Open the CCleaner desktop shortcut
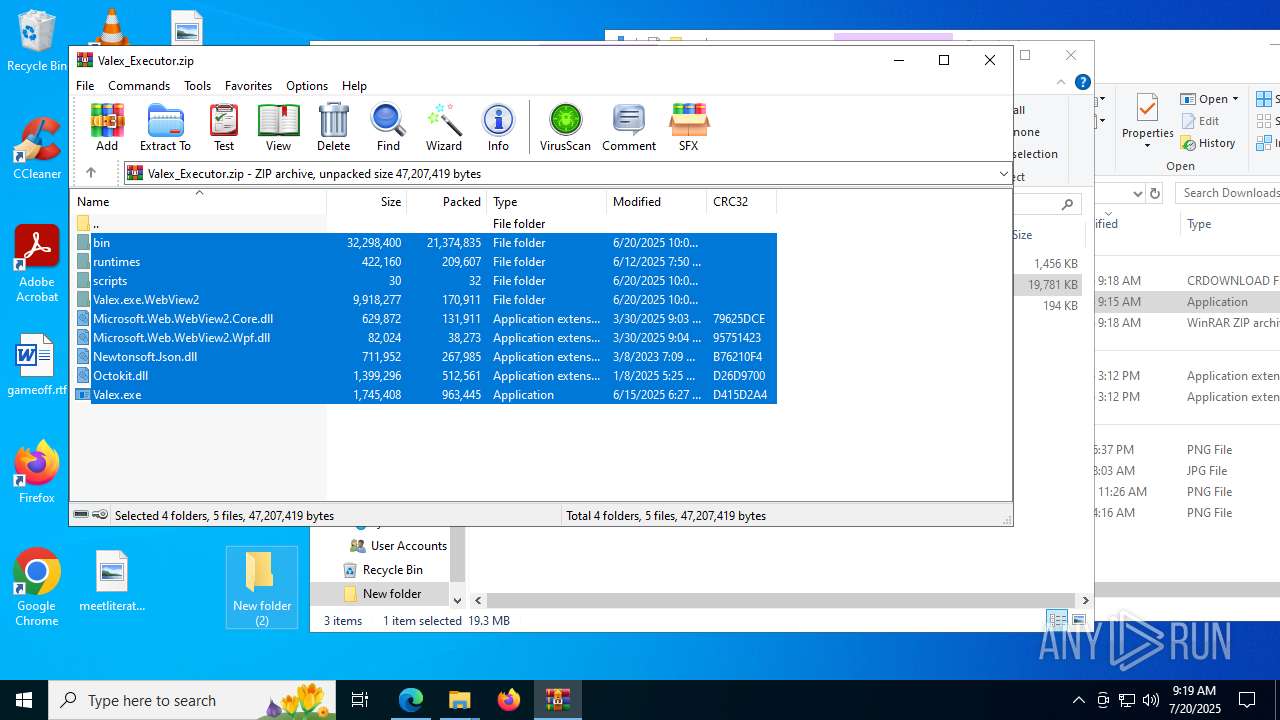This screenshot has height=720, width=1280. pos(37,149)
